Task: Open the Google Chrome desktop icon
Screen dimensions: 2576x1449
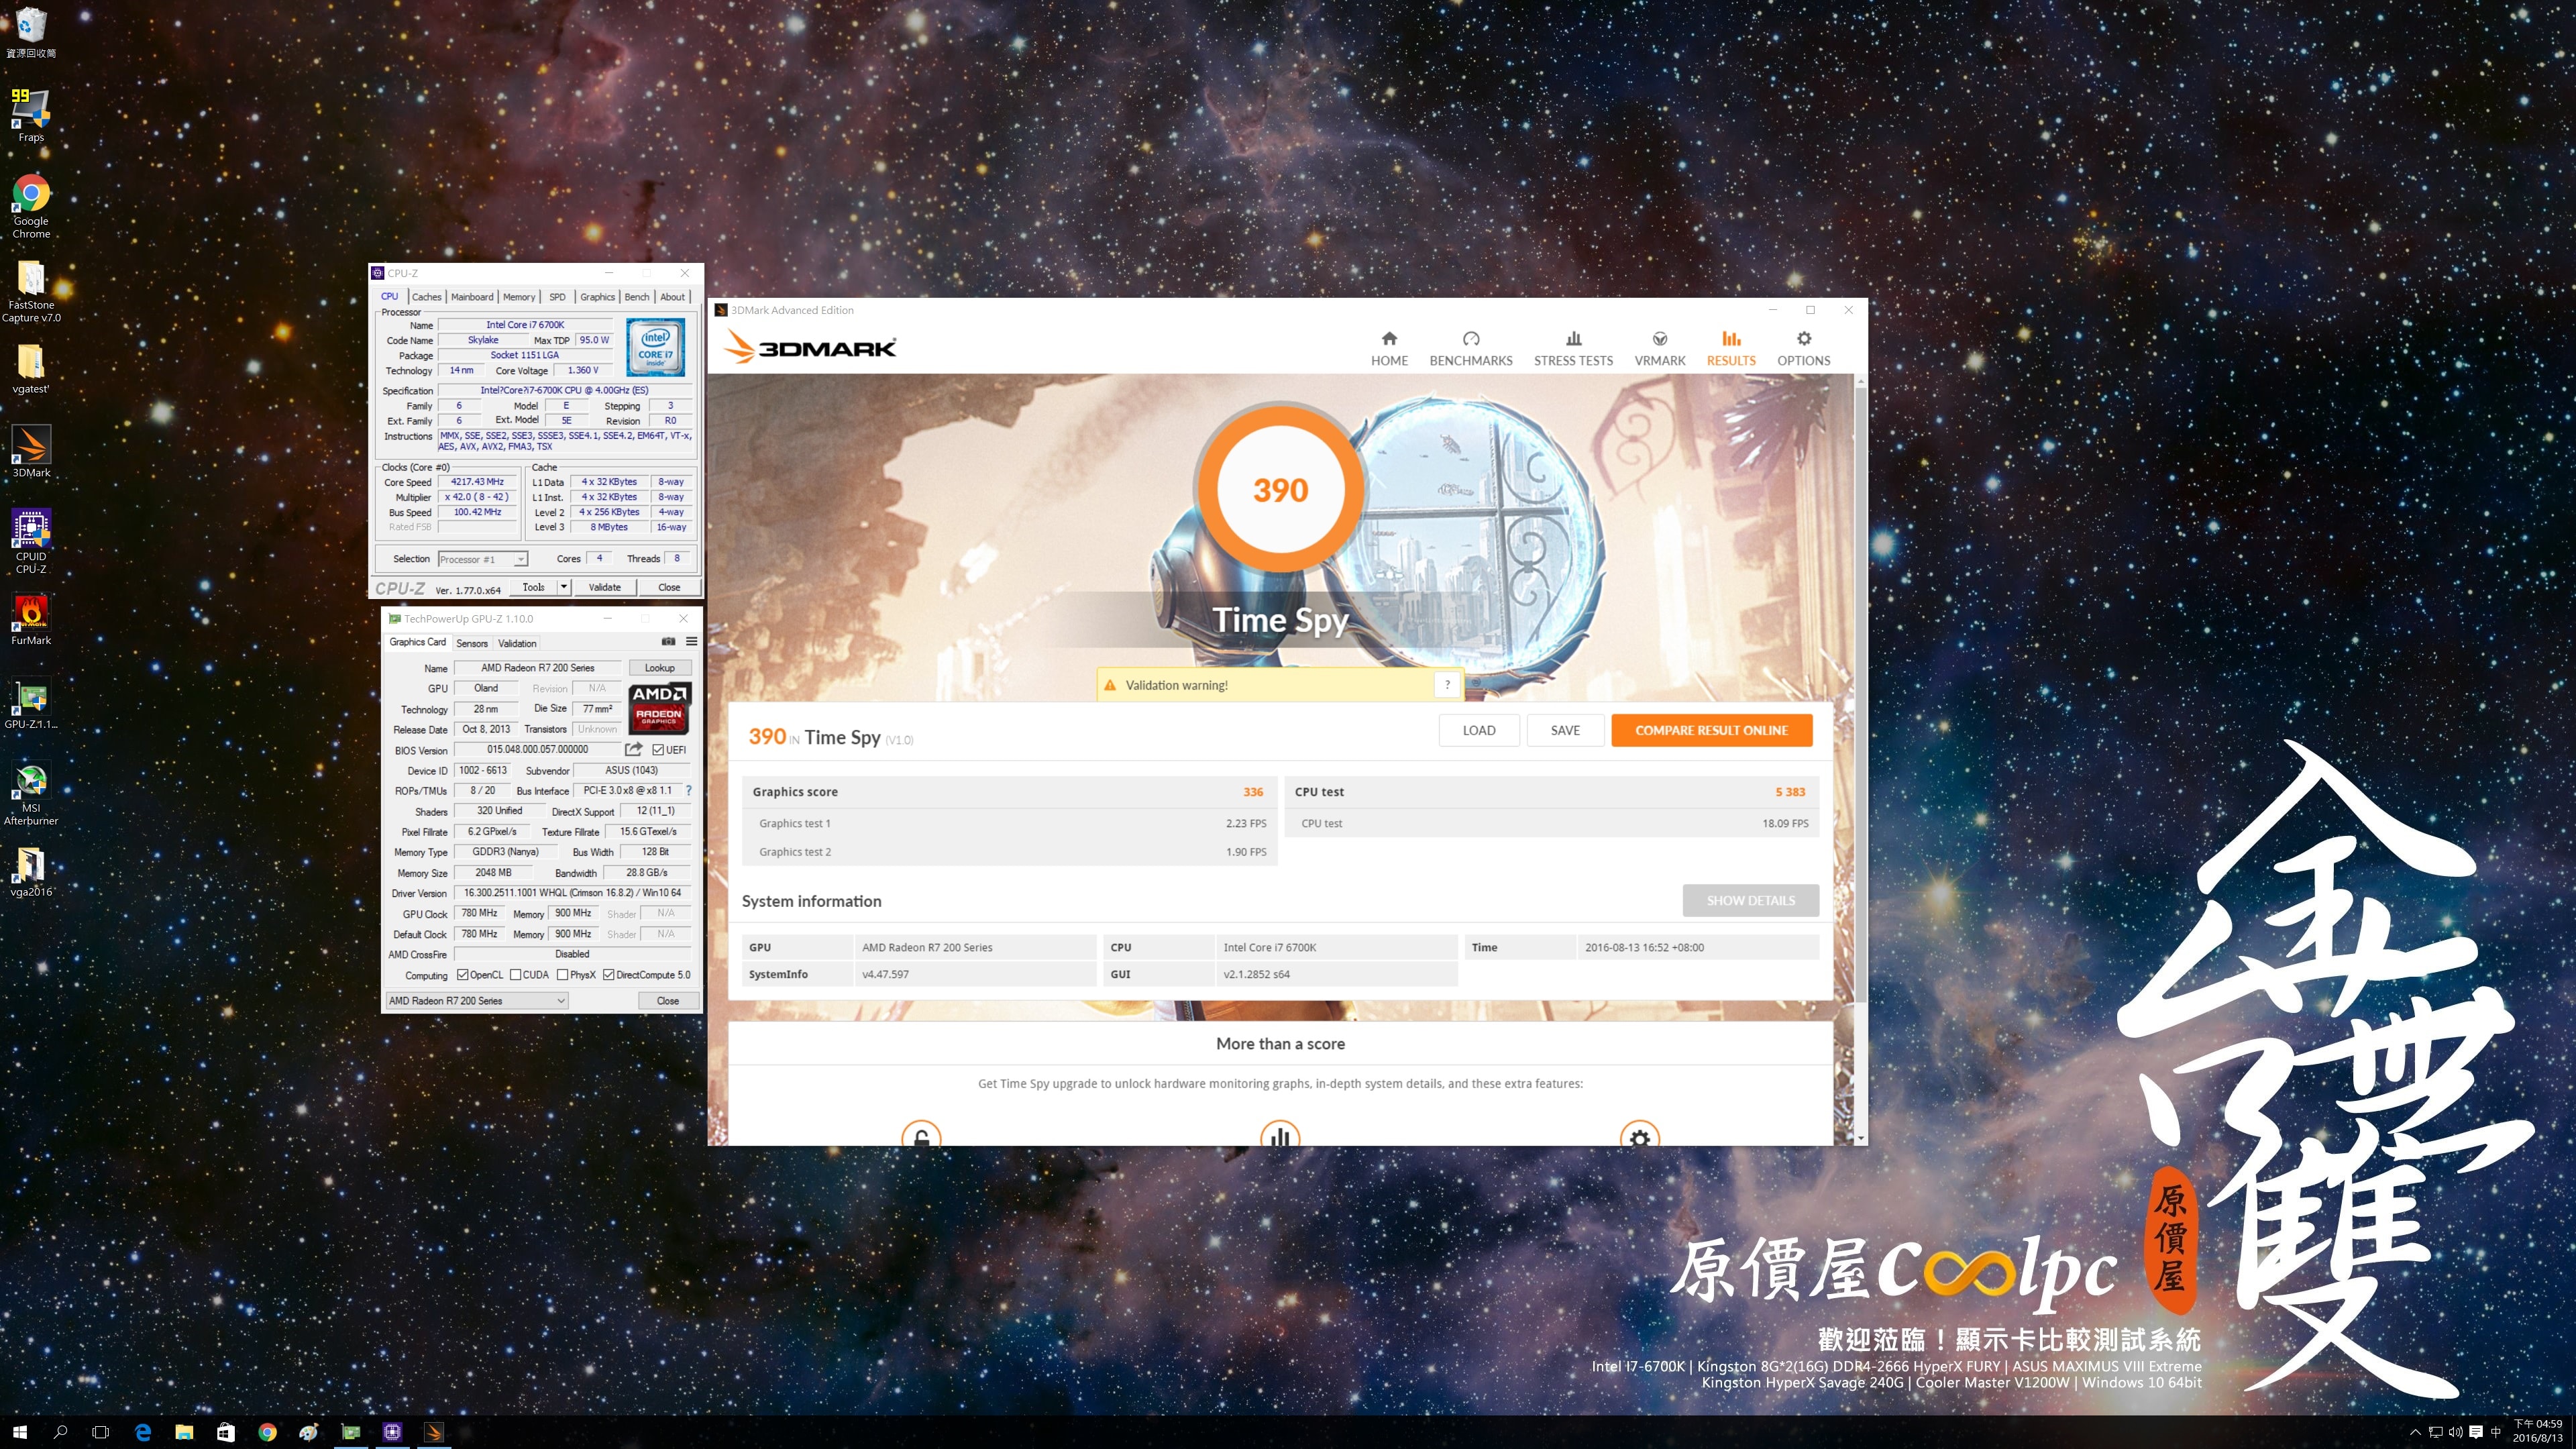Action: [31, 207]
